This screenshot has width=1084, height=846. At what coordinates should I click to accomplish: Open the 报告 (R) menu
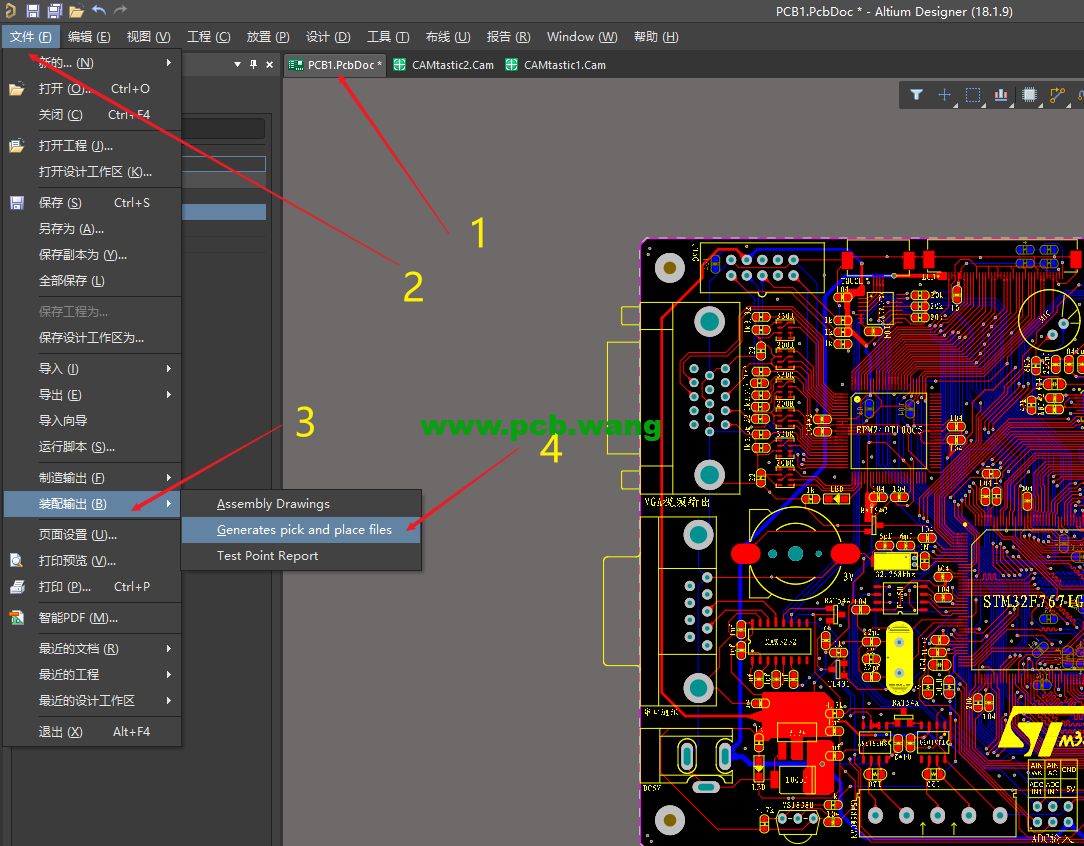[x=508, y=37]
